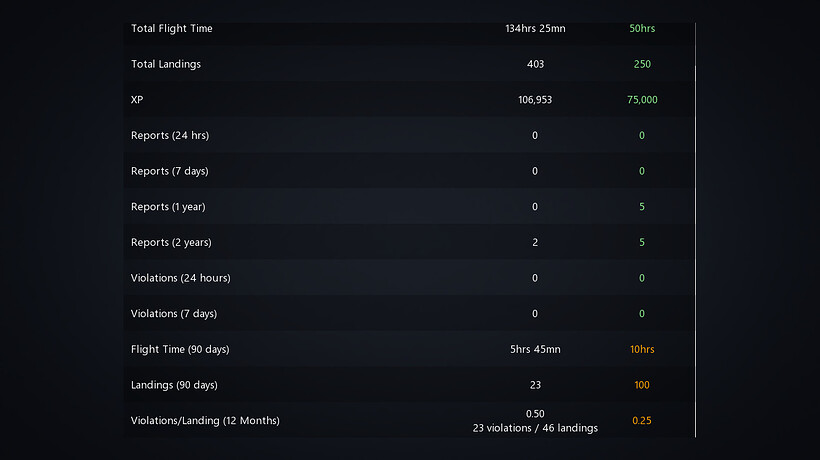Click the Reports (2 years) label
The height and width of the screenshot is (460, 820).
pyautogui.click(x=171, y=242)
